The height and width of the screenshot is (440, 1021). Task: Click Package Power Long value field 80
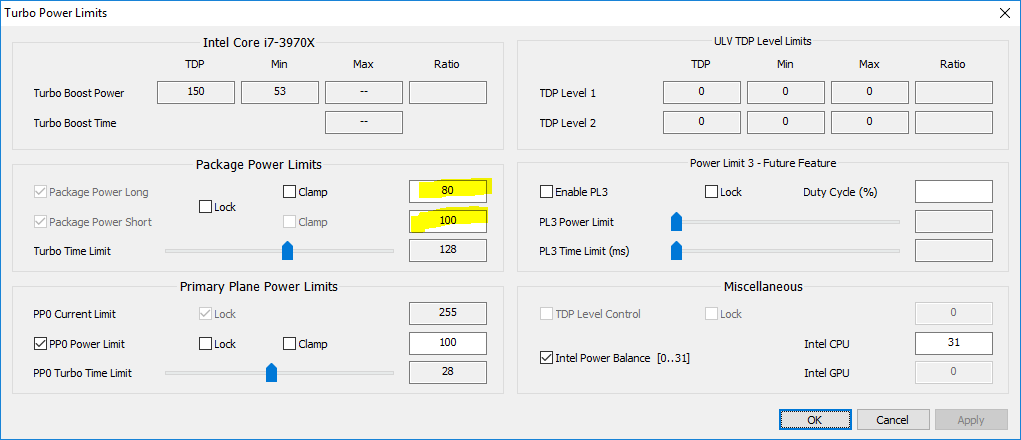447,191
